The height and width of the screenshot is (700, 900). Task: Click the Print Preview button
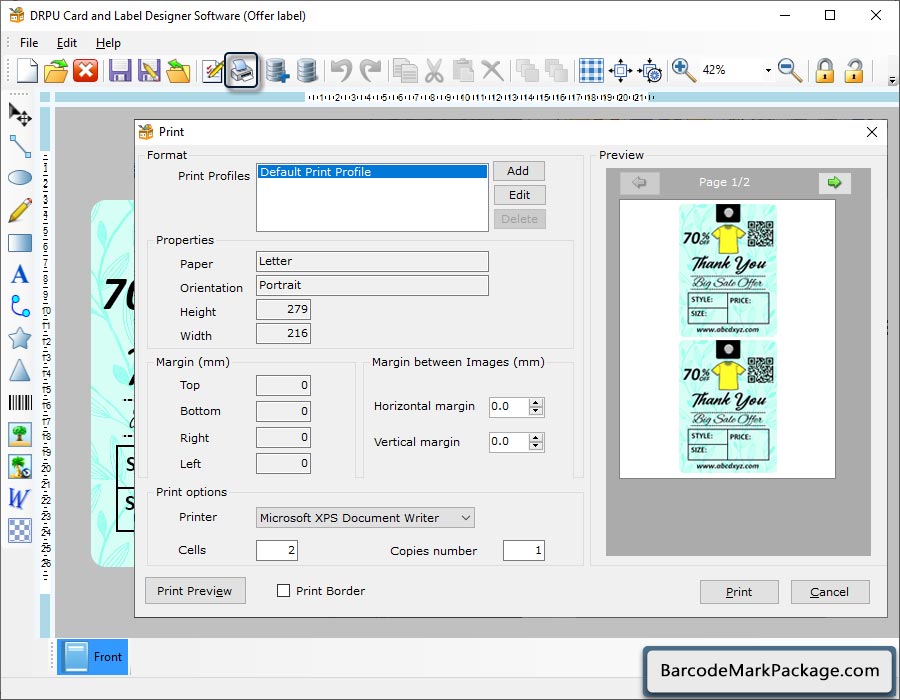195,591
